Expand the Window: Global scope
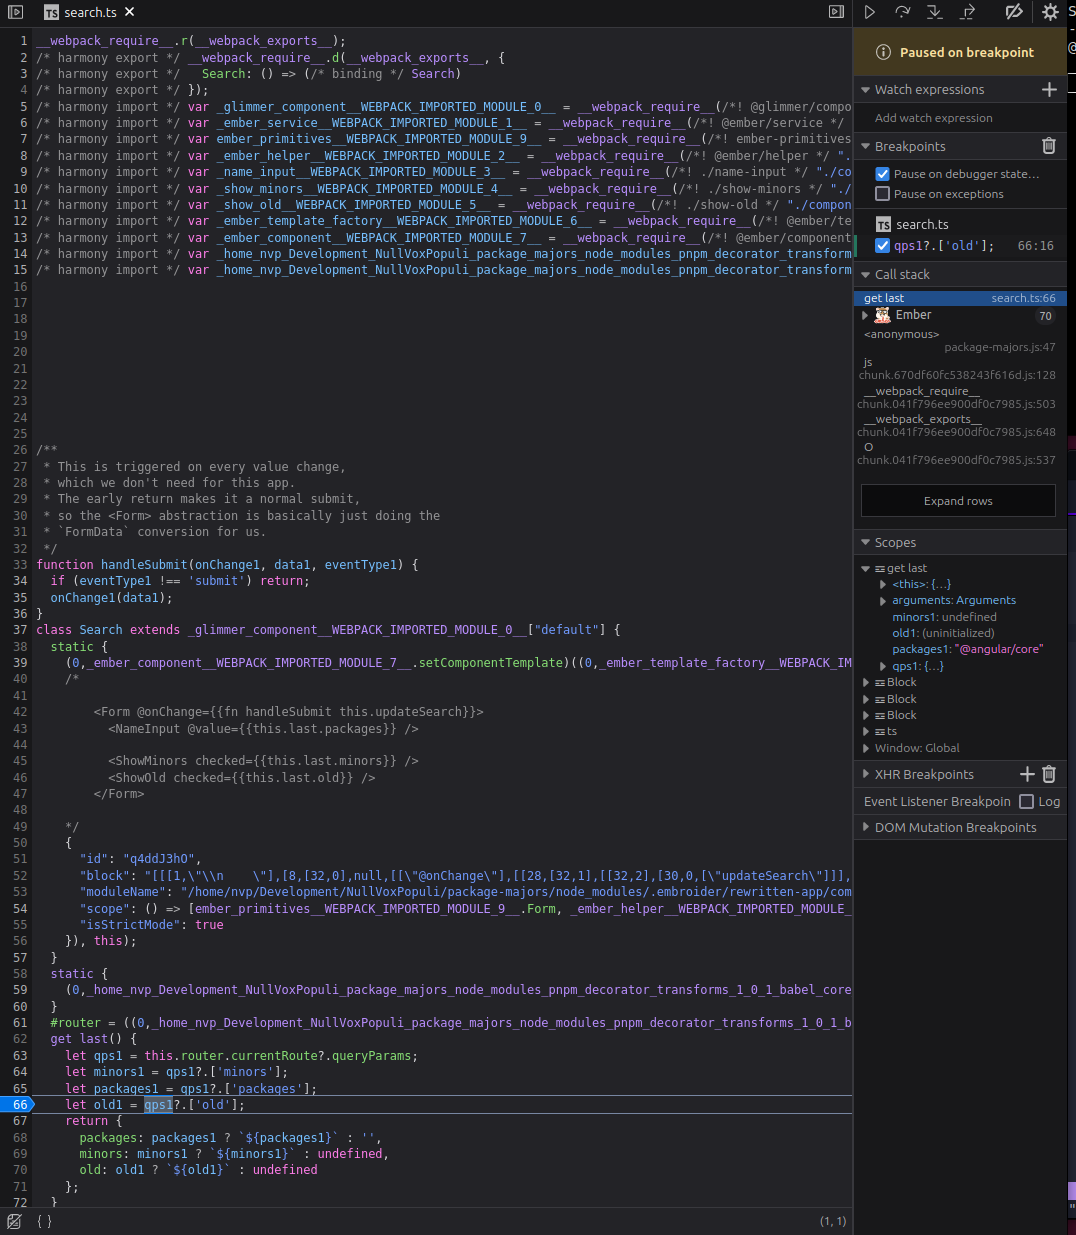The image size is (1076, 1235). [x=866, y=747]
